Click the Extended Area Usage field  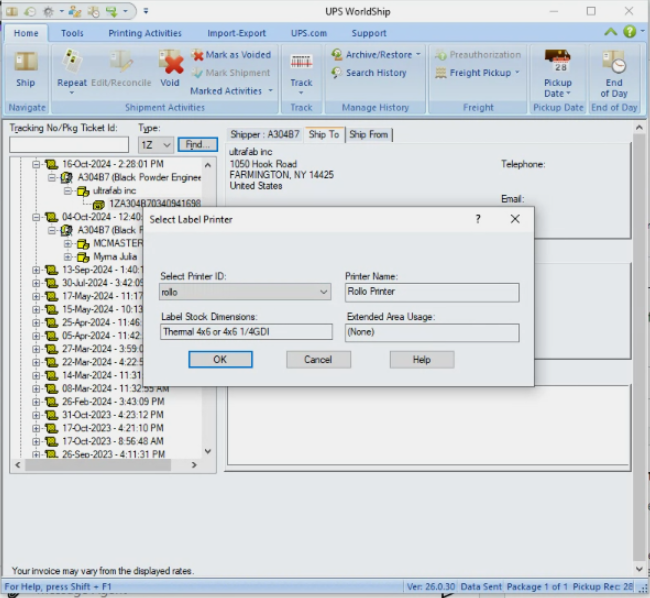click(x=432, y=332)
